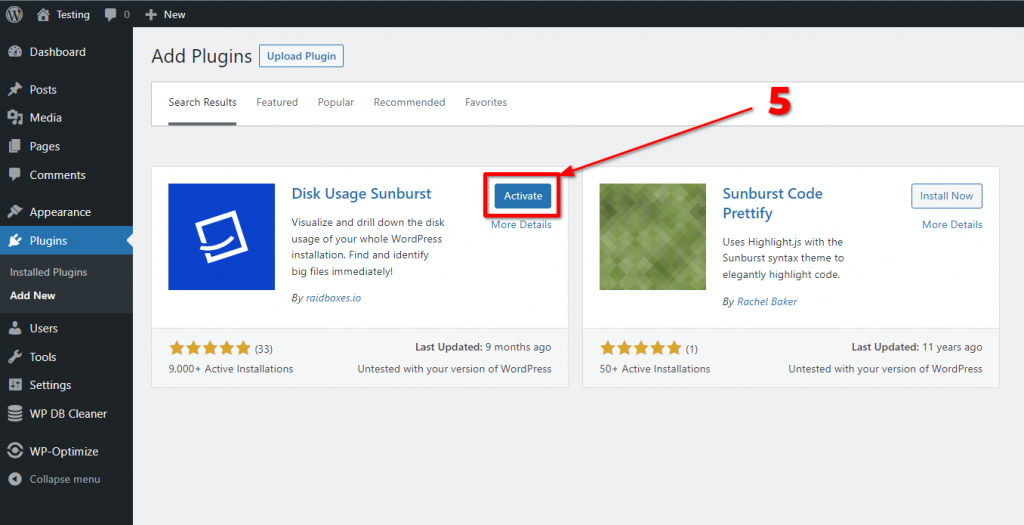Screen dimensions: 1024x525
Task: Click the Collapse menu text
Action: pyautogui.click(x=65, y=479)
